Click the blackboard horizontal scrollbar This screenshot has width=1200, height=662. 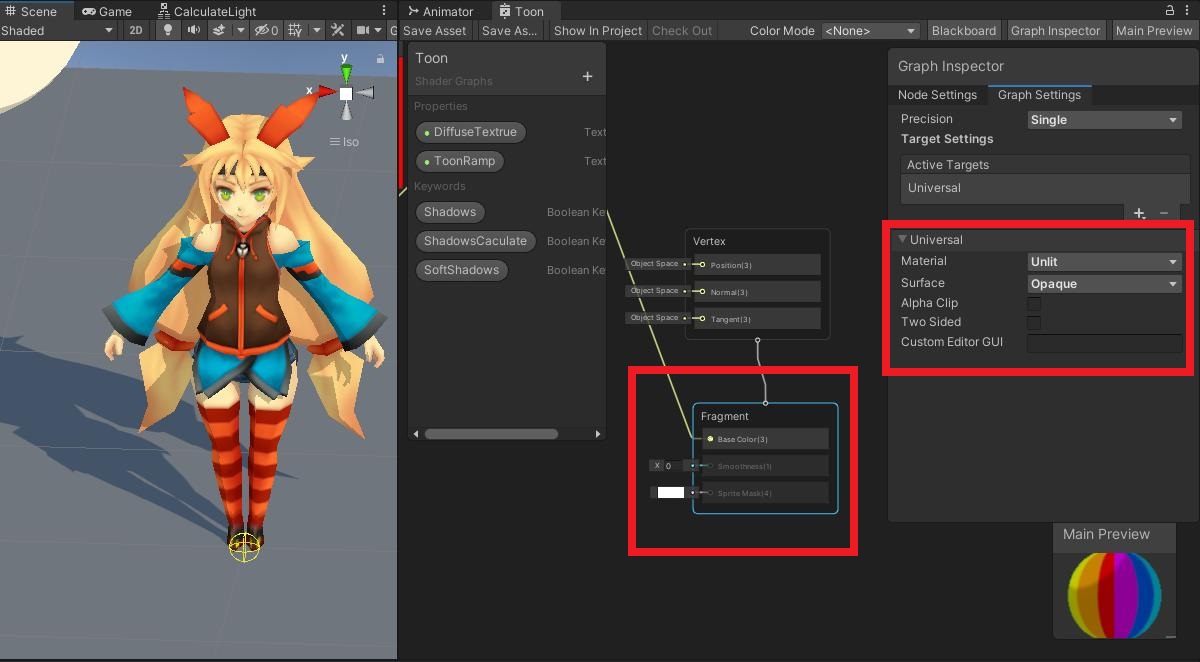click(x=491, y=434)
